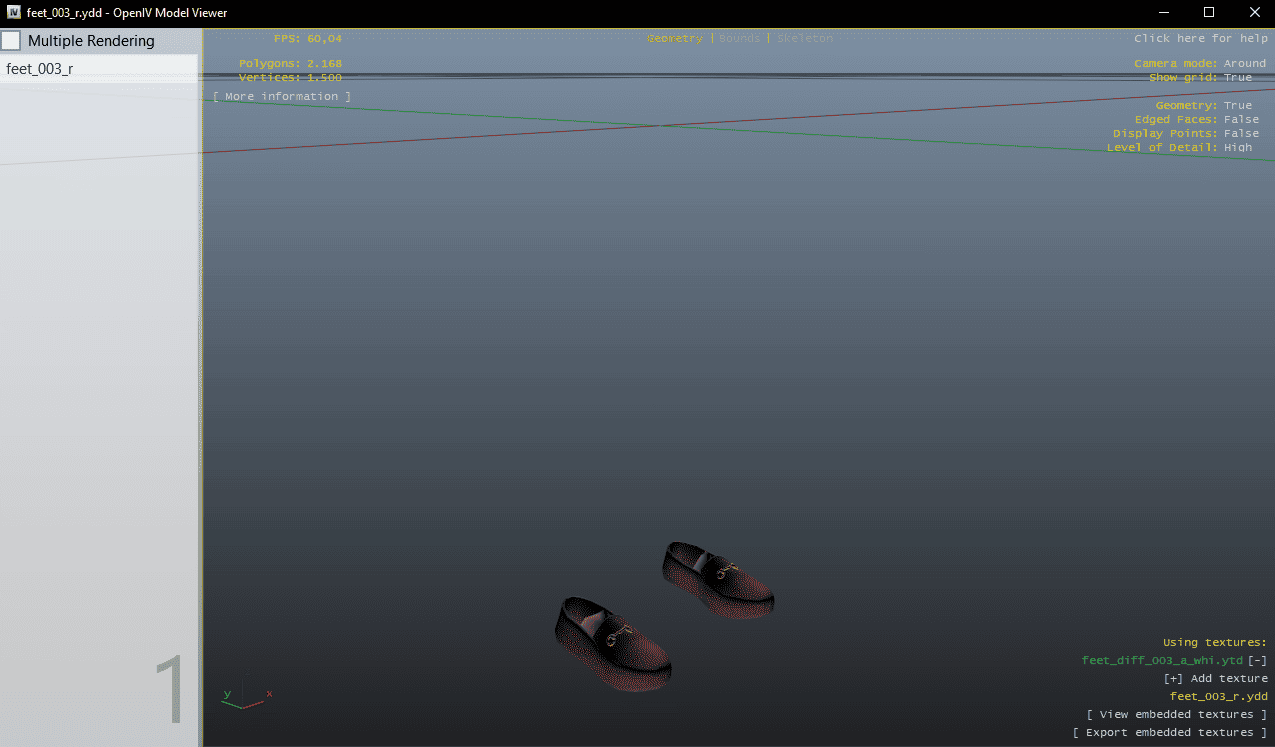This screenshot has width=1275, height=747.
Task: Toggle Display Points setting
Action: coord(1241,133)
